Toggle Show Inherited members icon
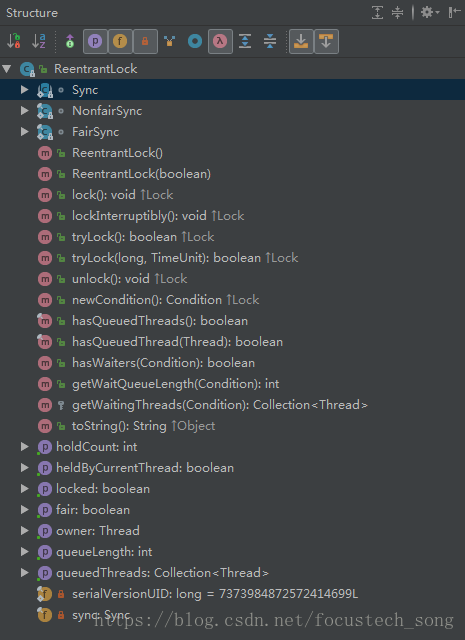This screenshot has height=640, width=465. [x=70, y=41]
